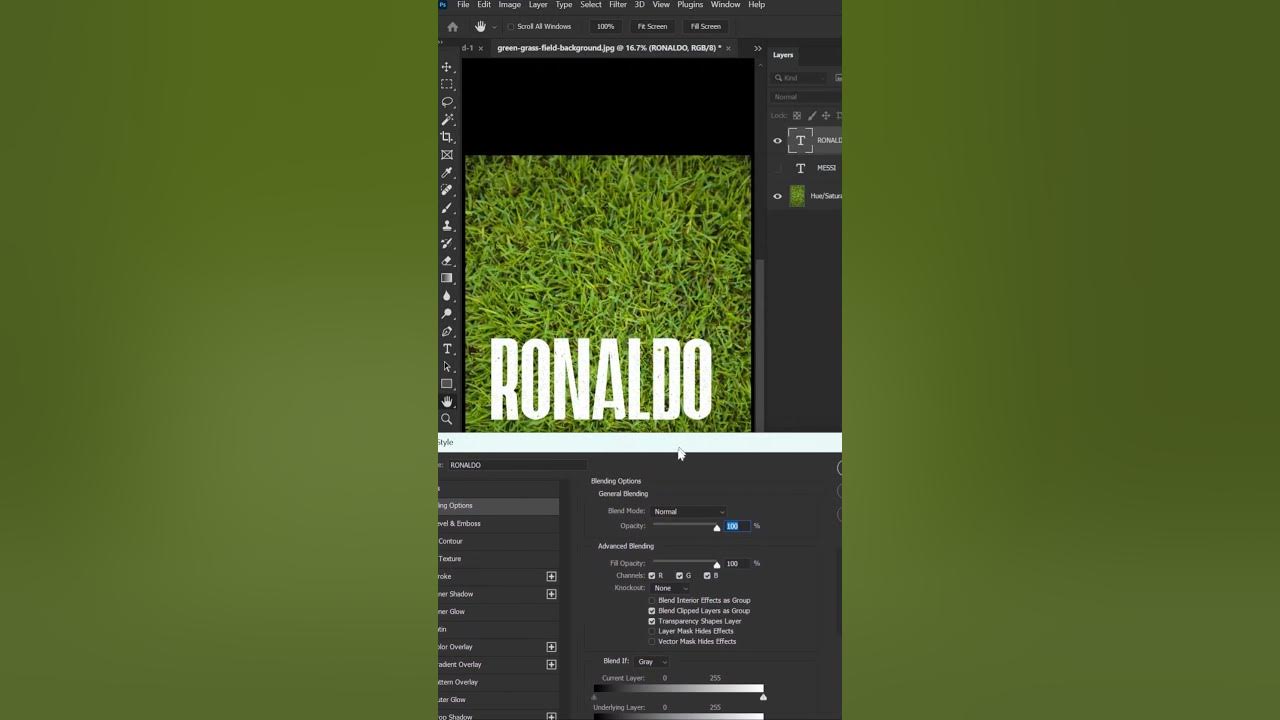The width and height of the screenshot is (1280, 720).
Task: Add another Gradient Overlay with plus
Action: [551, 665]
